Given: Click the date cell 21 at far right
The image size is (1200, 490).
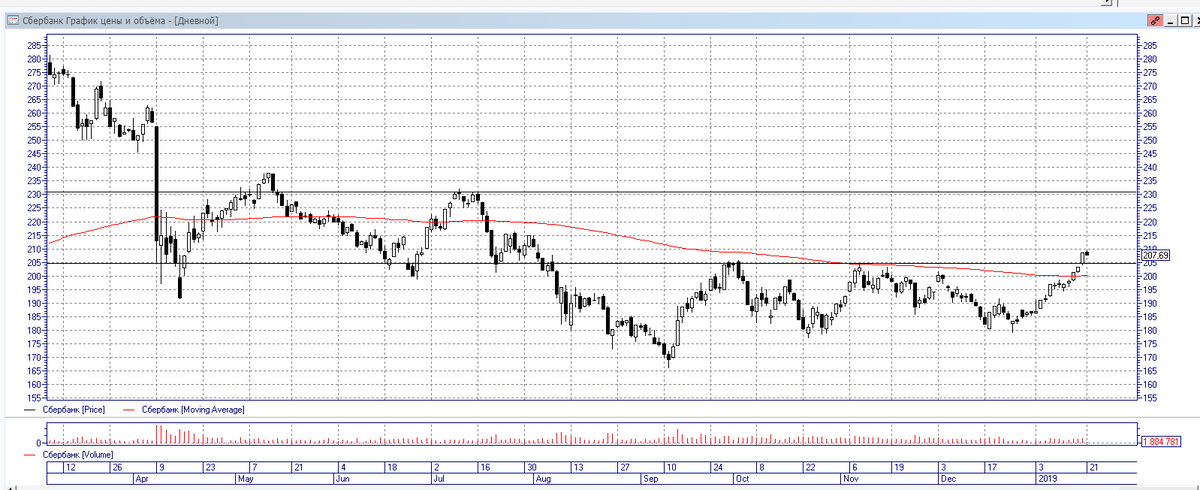Looking at the screenshot, I should [x=1091, y=467].
